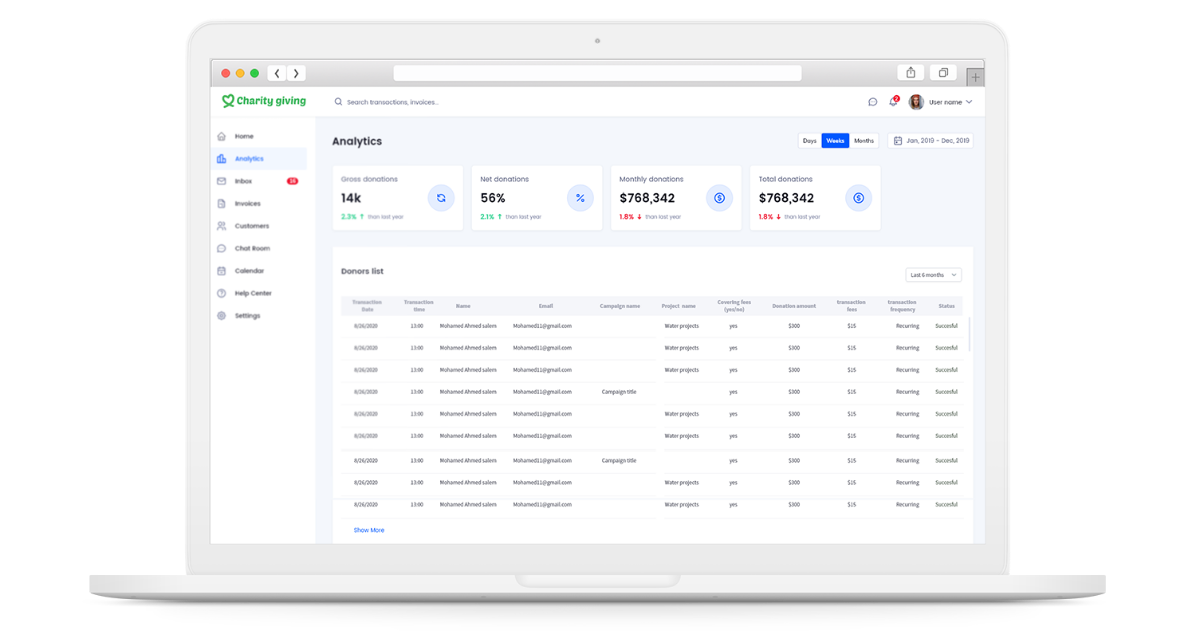The width and height of the screenshot is (1196, 639).
Task: Click the user avatar picture
Action: (x=916, y=102)
